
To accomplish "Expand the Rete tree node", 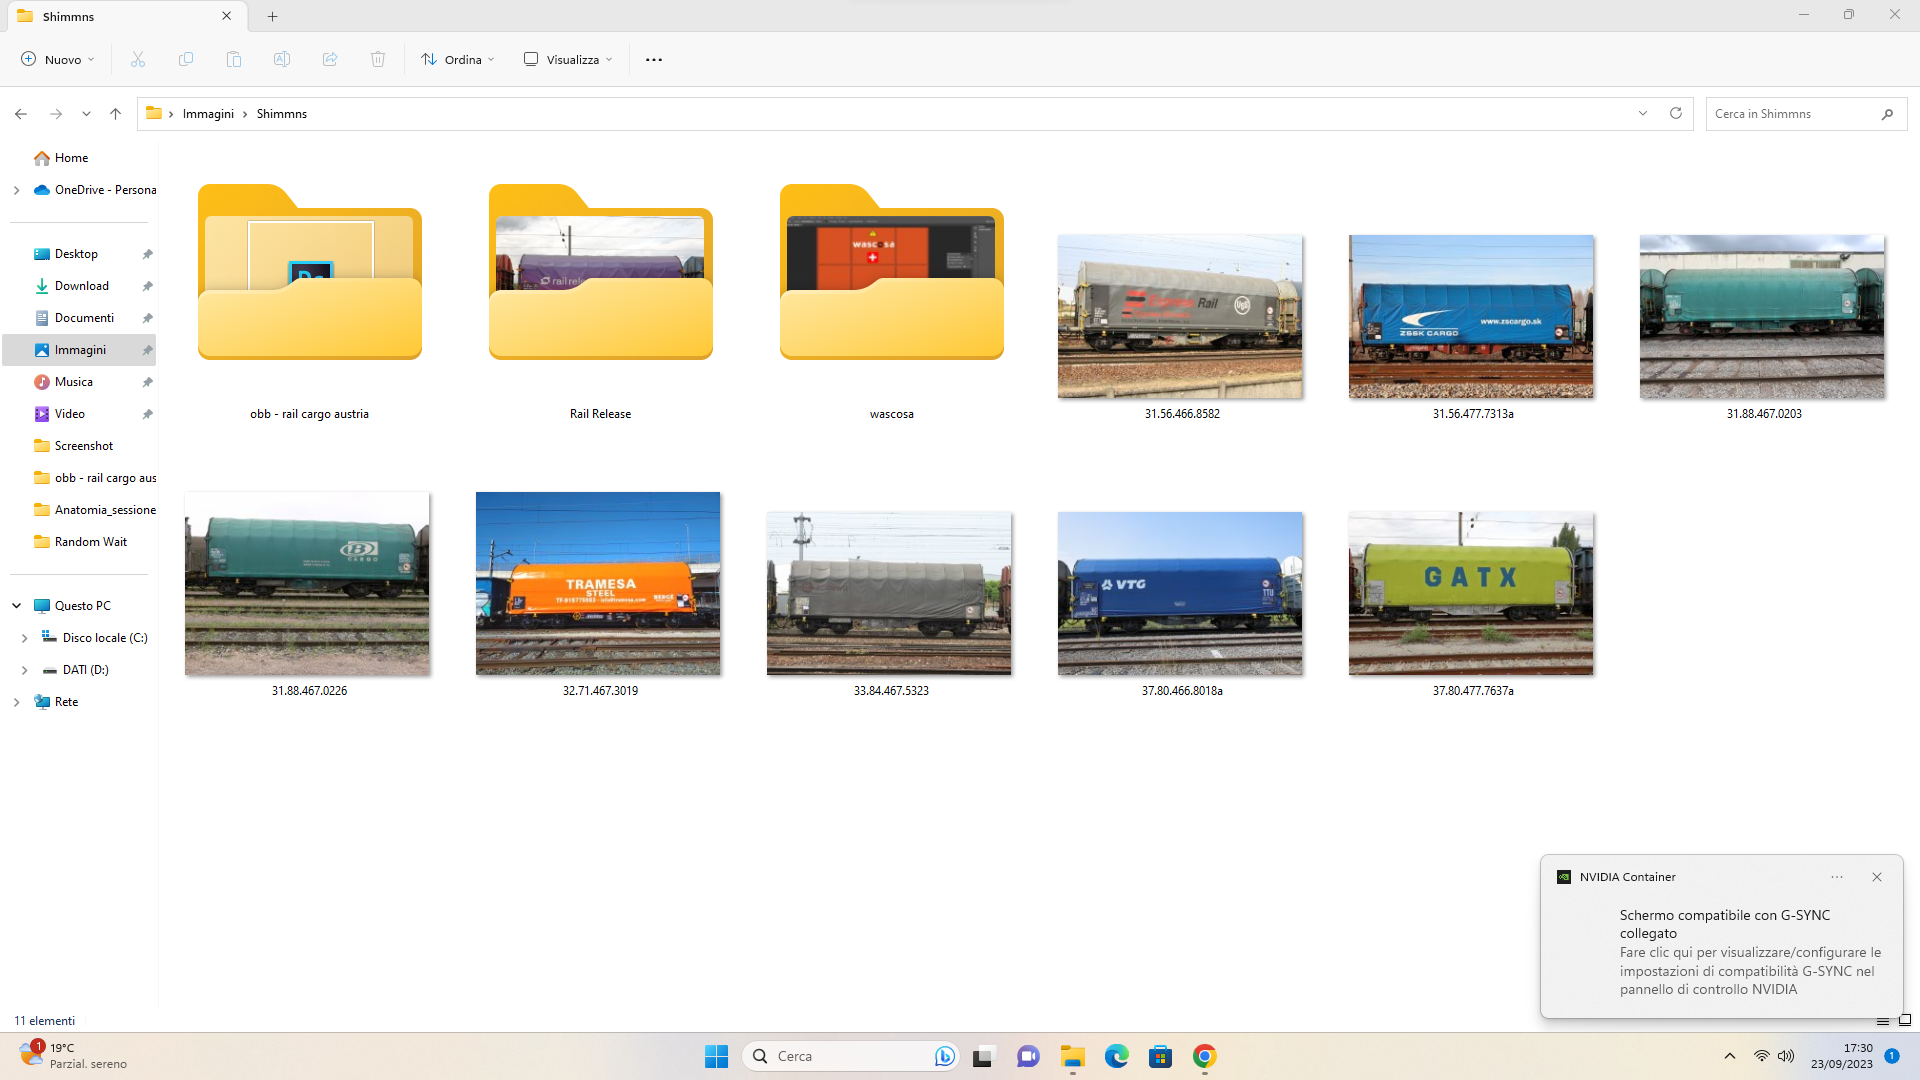I will [x=16, y=702].
